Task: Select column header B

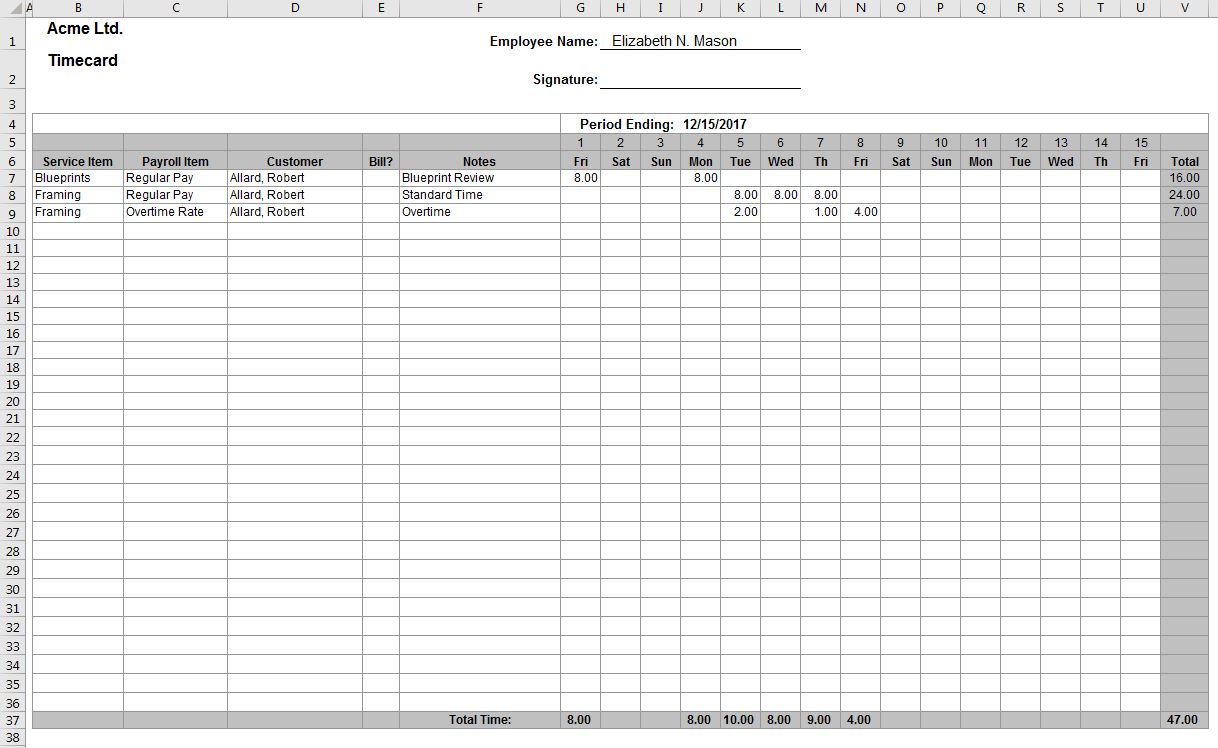Action: 78,8
